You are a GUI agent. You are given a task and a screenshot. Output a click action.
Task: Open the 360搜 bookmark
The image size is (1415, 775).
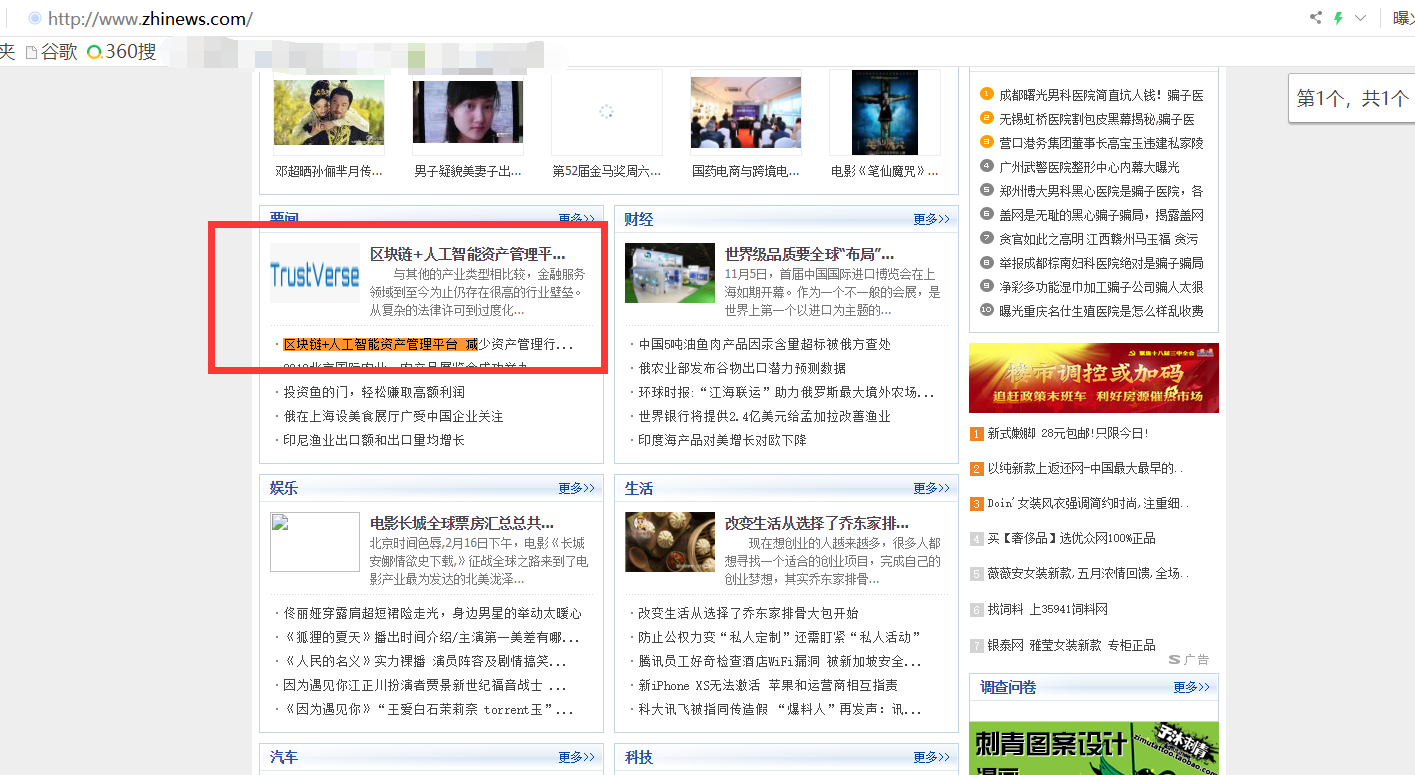[122, 51]
